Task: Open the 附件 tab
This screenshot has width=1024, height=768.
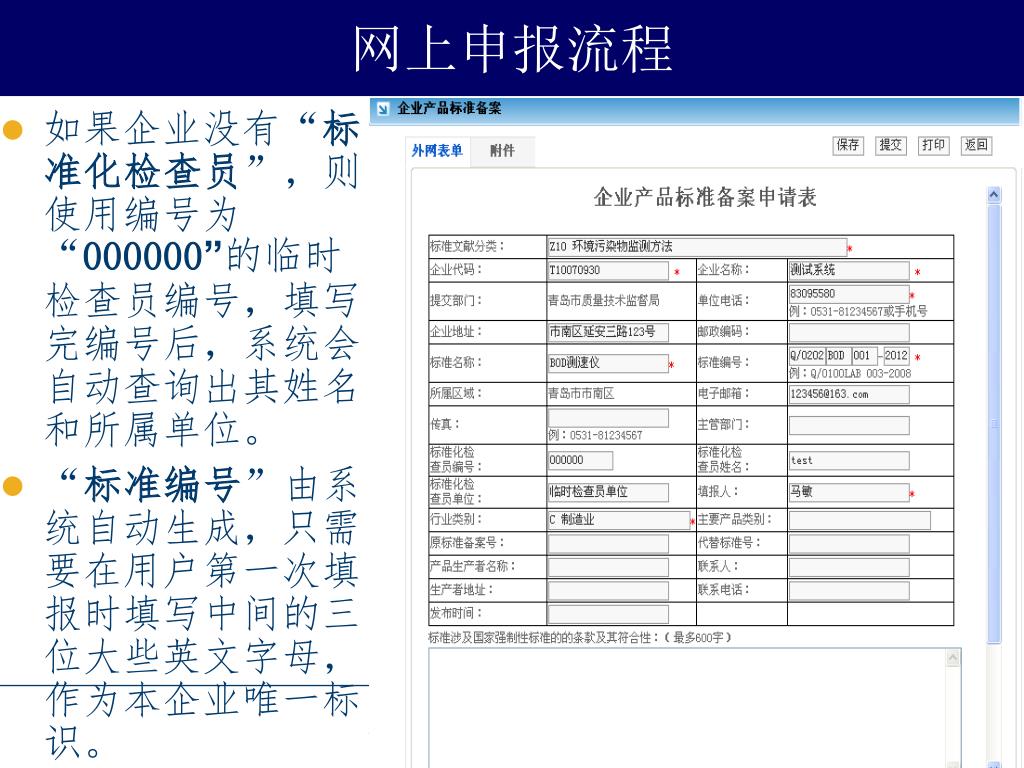Action: click(502, 151)
